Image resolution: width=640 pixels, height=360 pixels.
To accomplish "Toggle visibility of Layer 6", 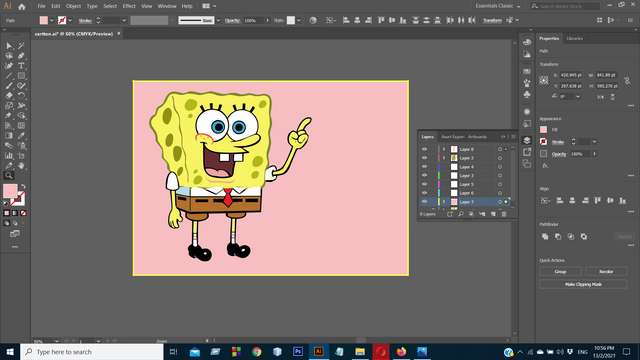I will pyautogui.click(x=424, y=193).
